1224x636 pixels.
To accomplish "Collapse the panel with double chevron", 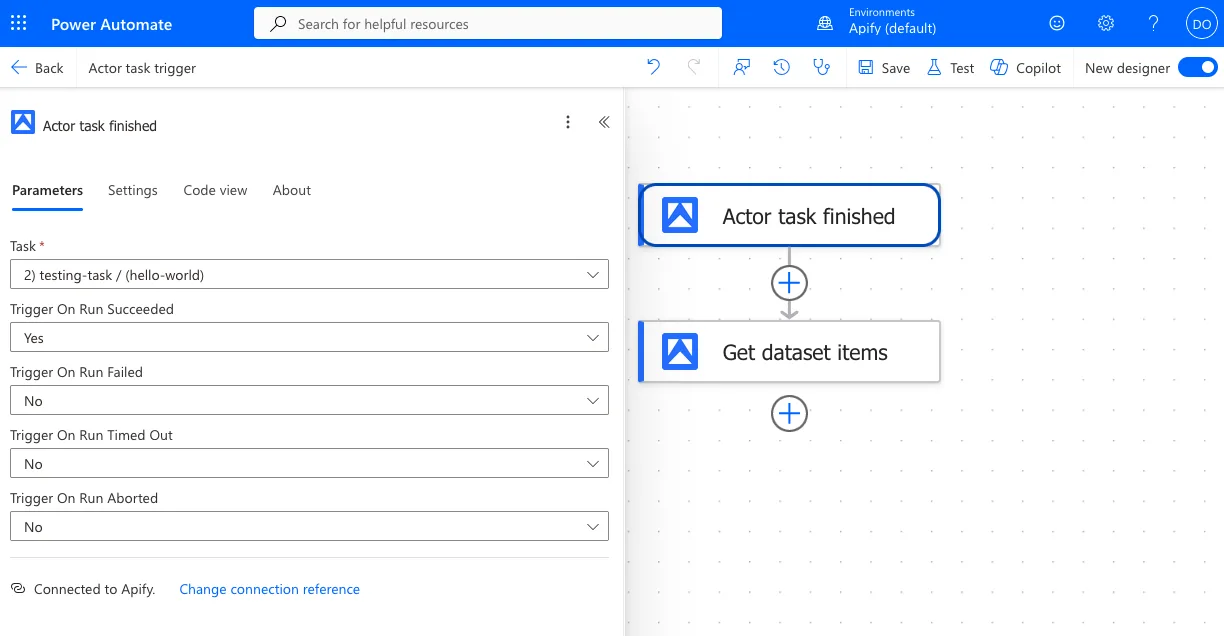I will tap(604, 122).
